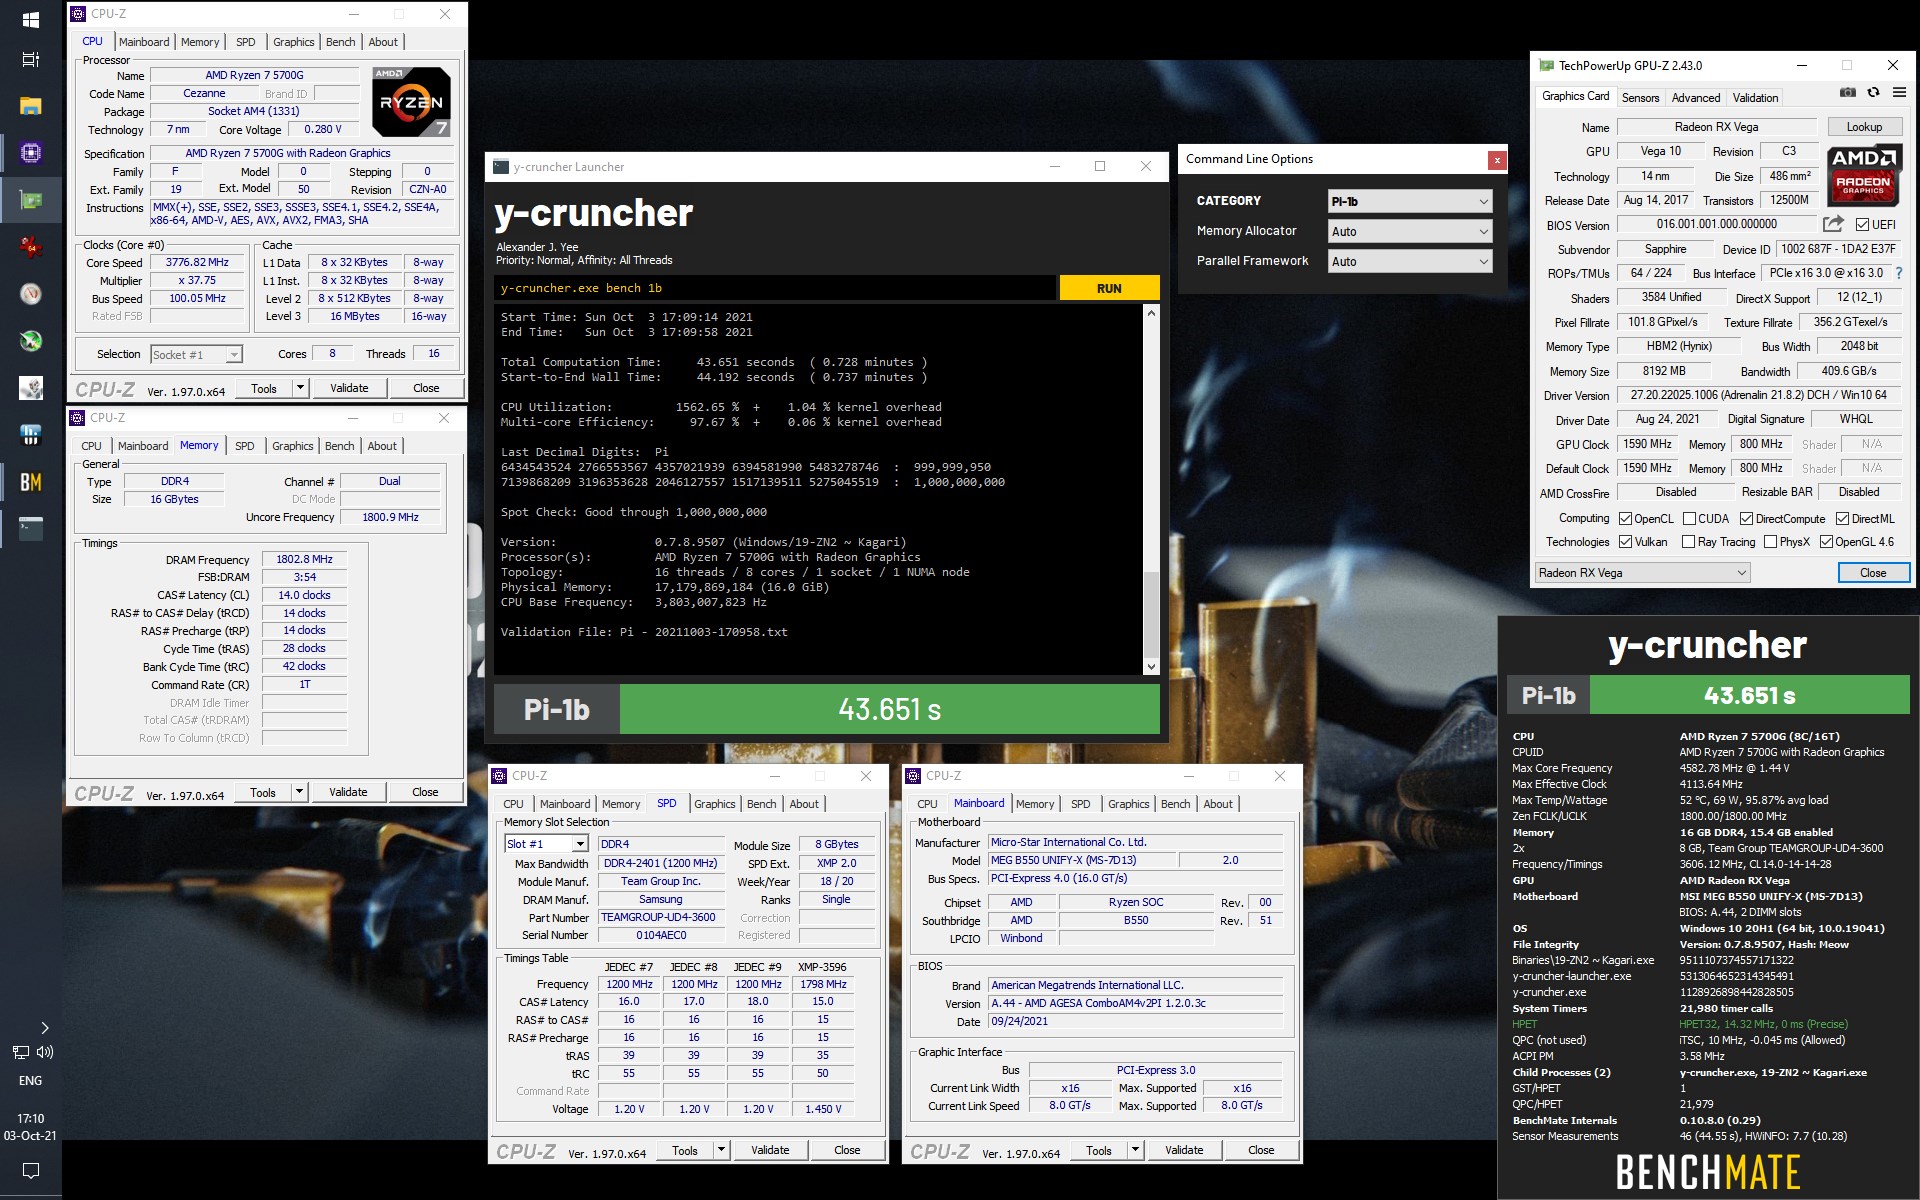Click the y-cruncher.exe bench 1b command field
Viewport: 1920px width, 1200px height.
tap(775, 288)
